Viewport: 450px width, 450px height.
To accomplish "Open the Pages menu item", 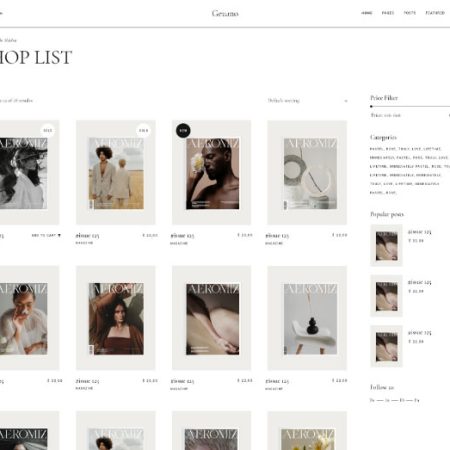I will click(388, 13).
